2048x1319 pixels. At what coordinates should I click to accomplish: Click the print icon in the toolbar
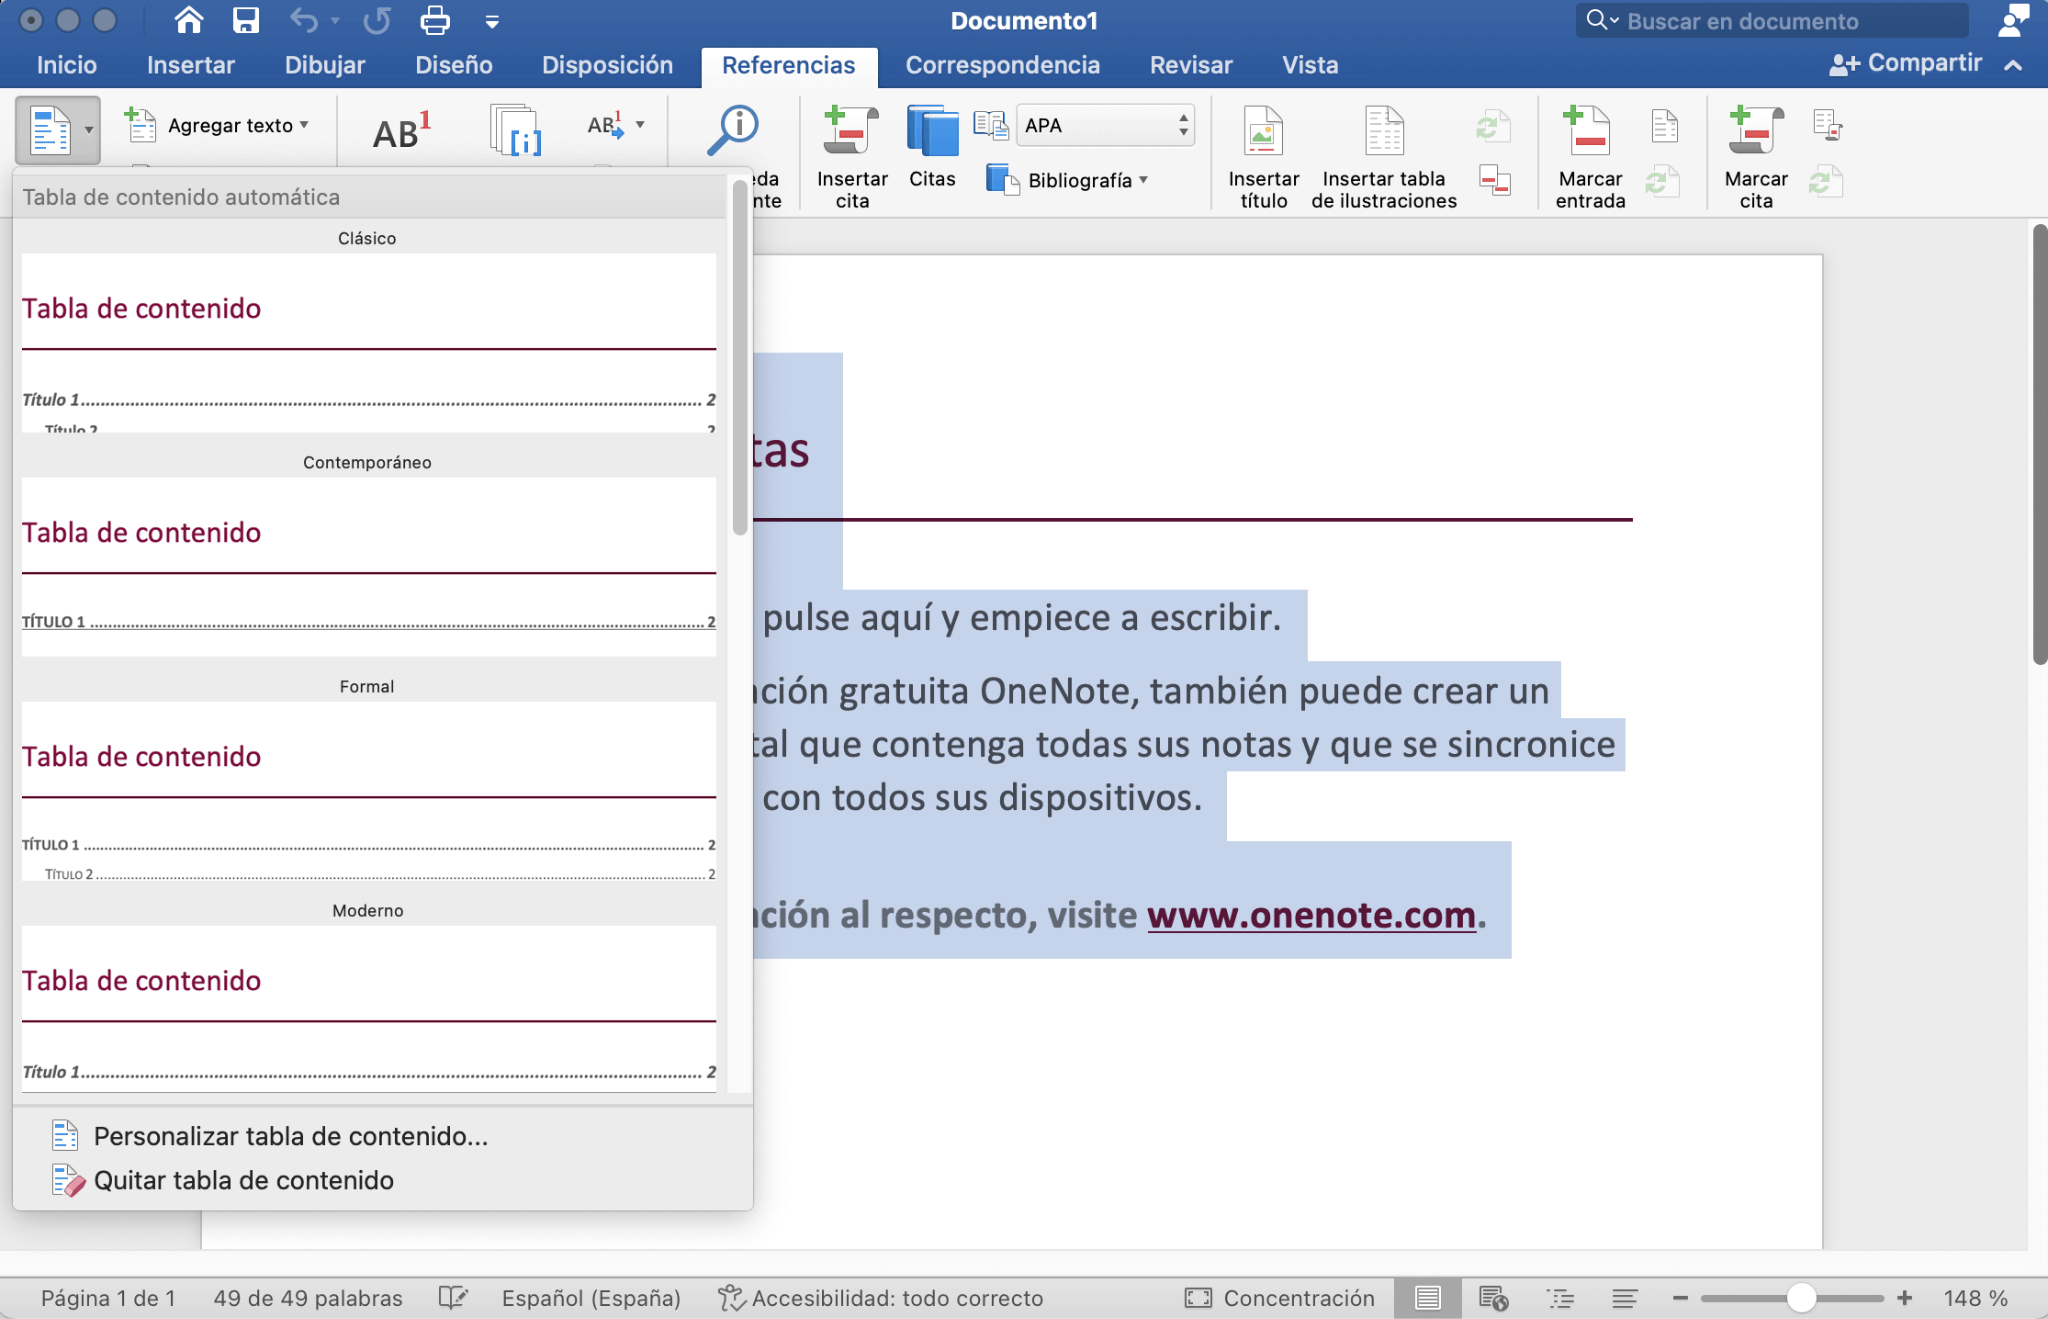[x=435, y=20]
